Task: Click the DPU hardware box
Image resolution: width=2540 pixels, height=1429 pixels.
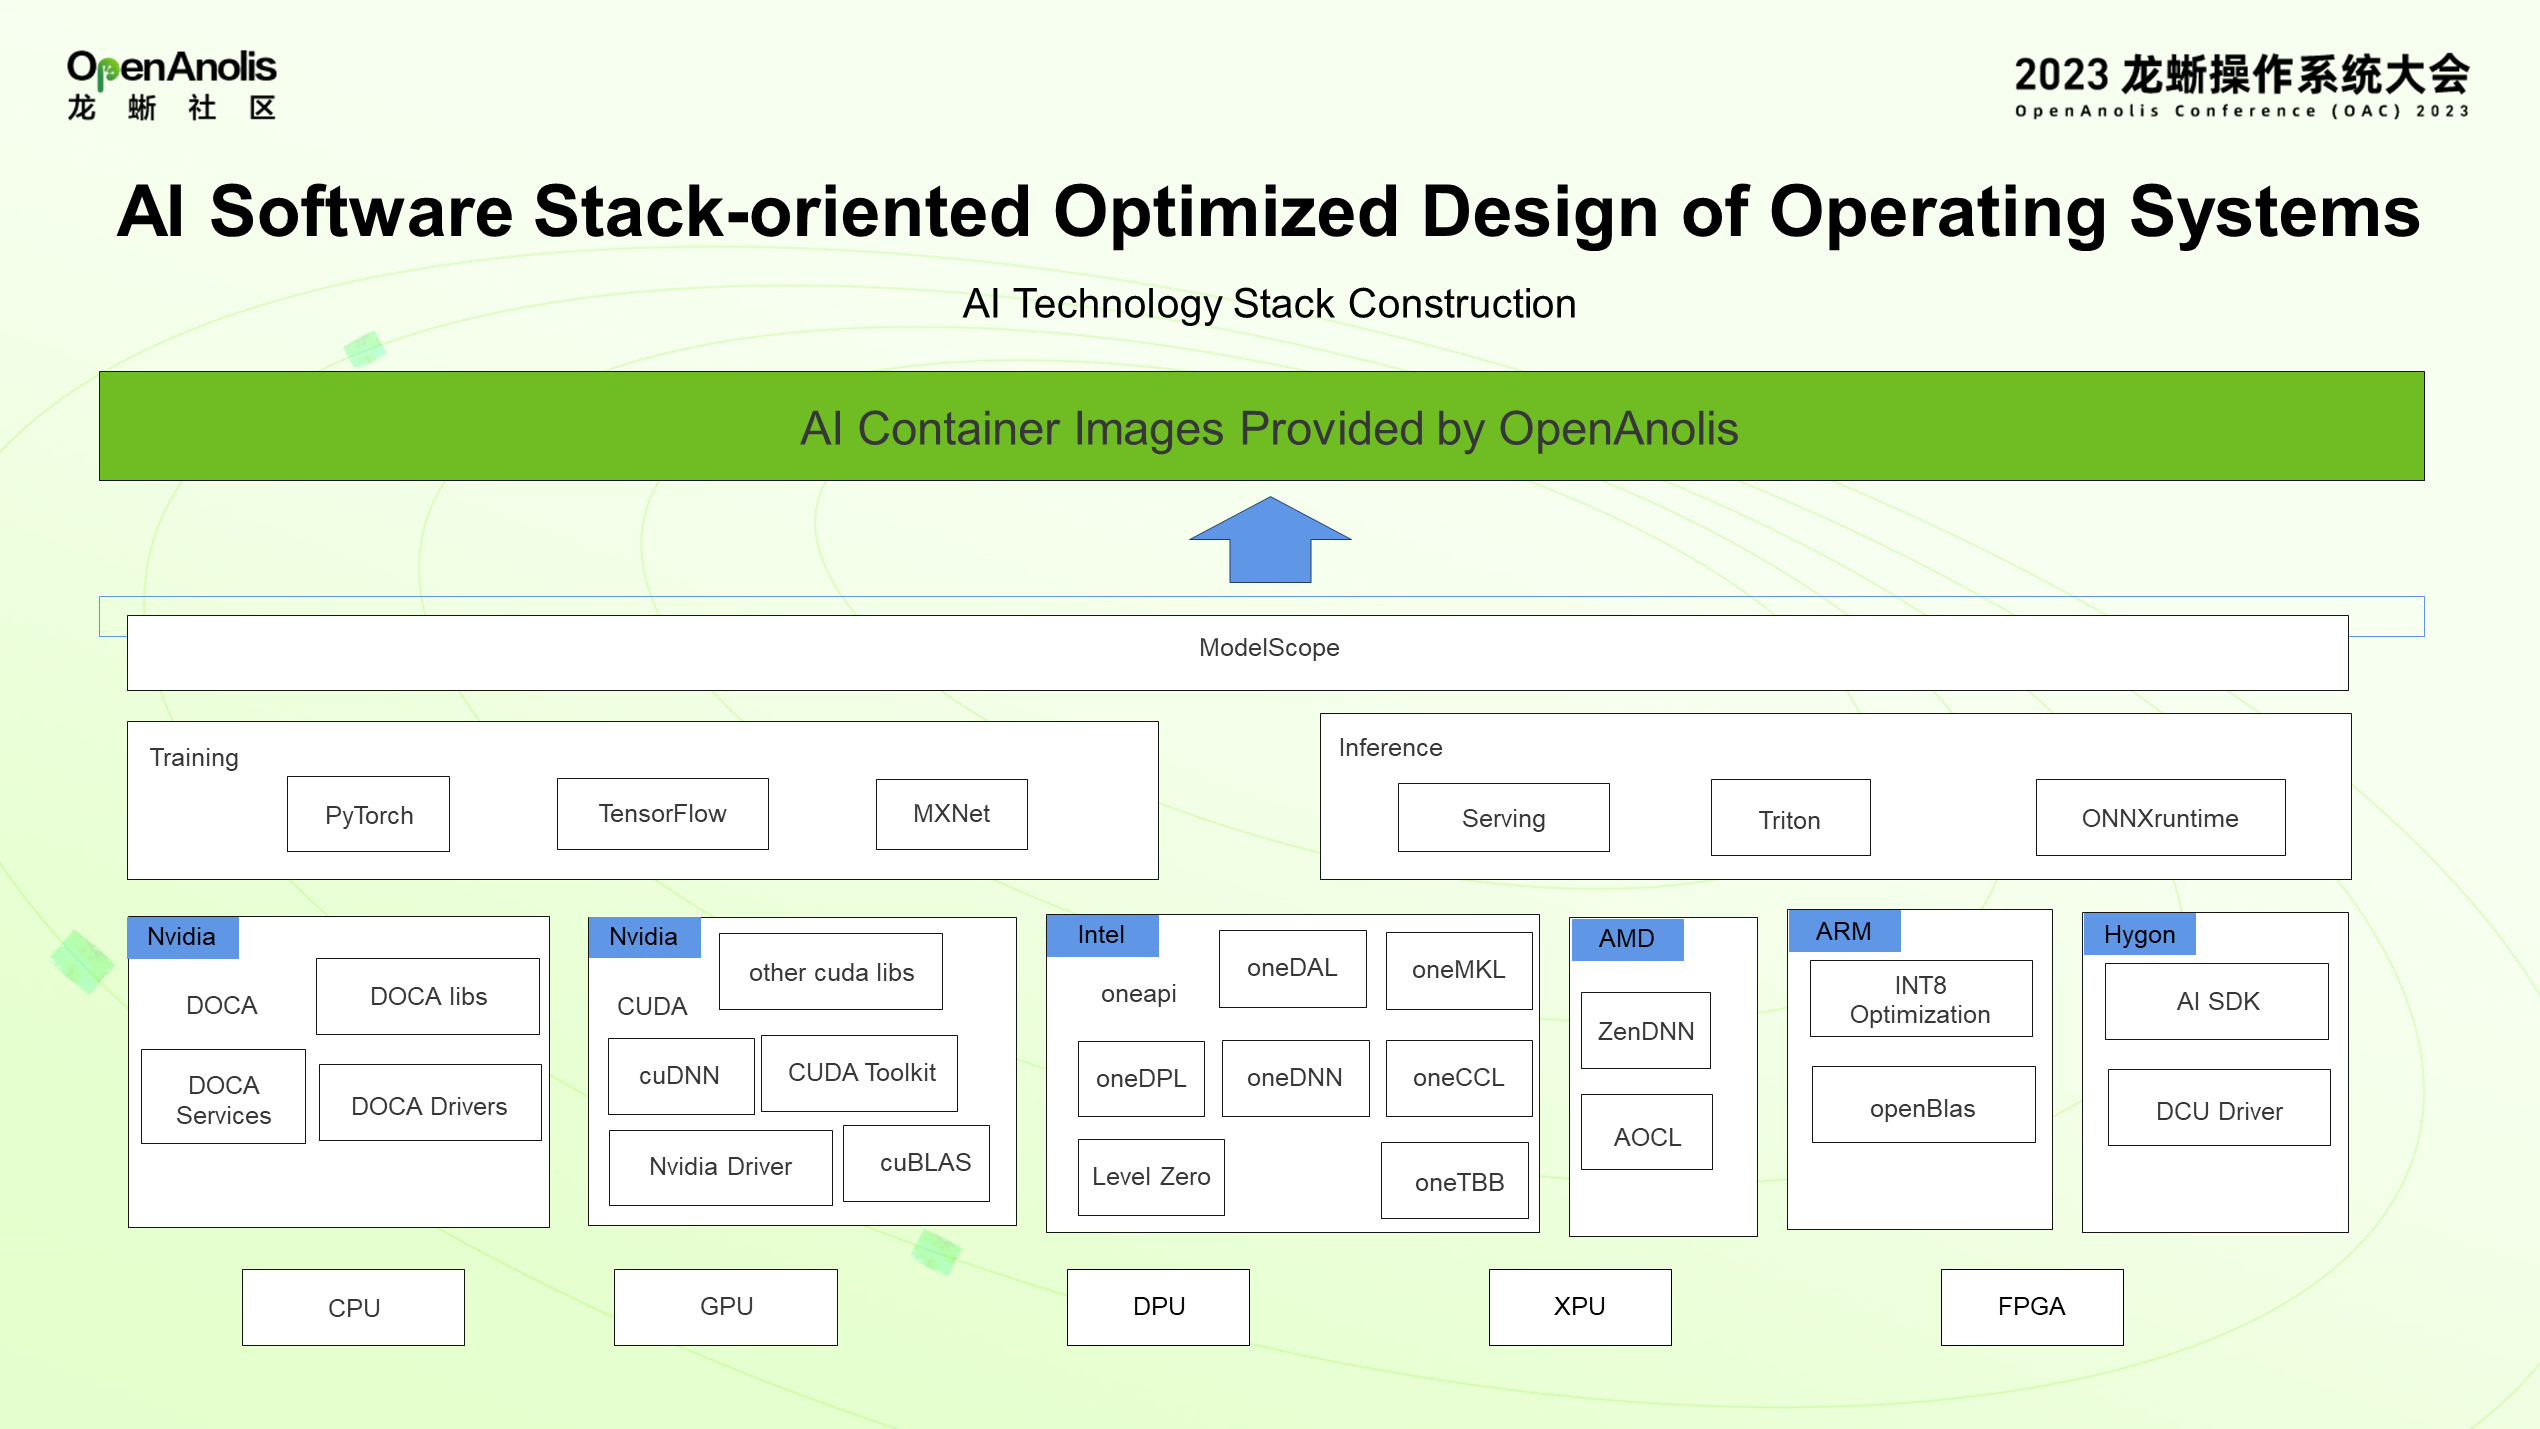Action: 1158,1308
